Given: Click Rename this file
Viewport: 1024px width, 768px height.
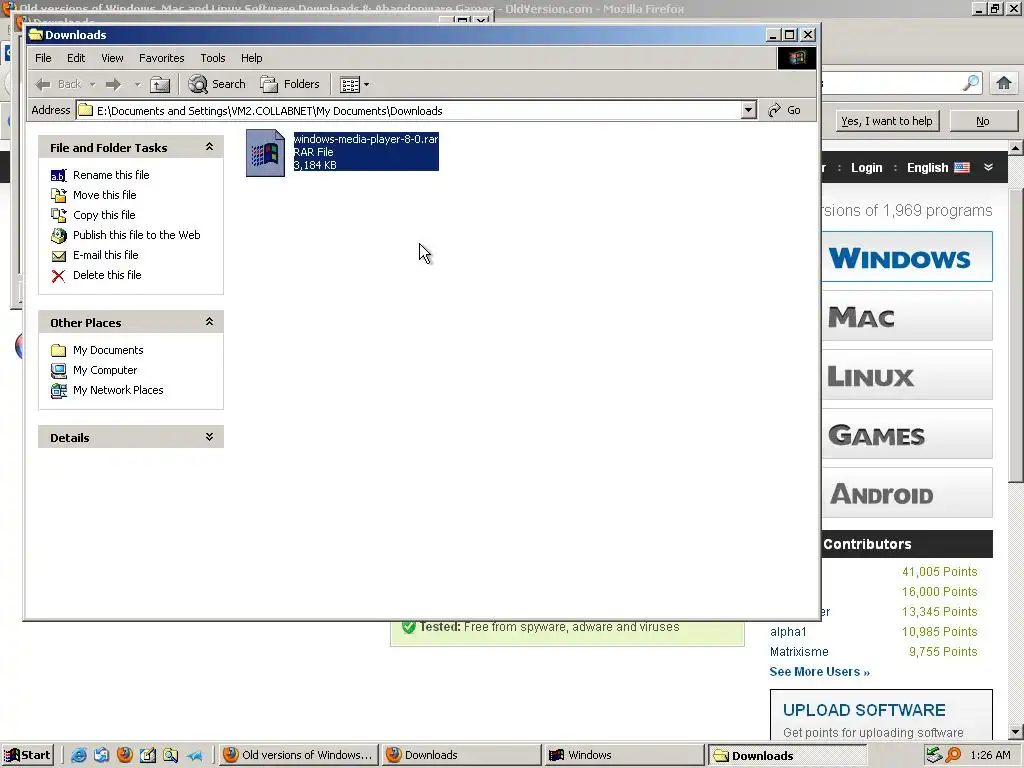Looking at the screenshot, I should [111, 175].
